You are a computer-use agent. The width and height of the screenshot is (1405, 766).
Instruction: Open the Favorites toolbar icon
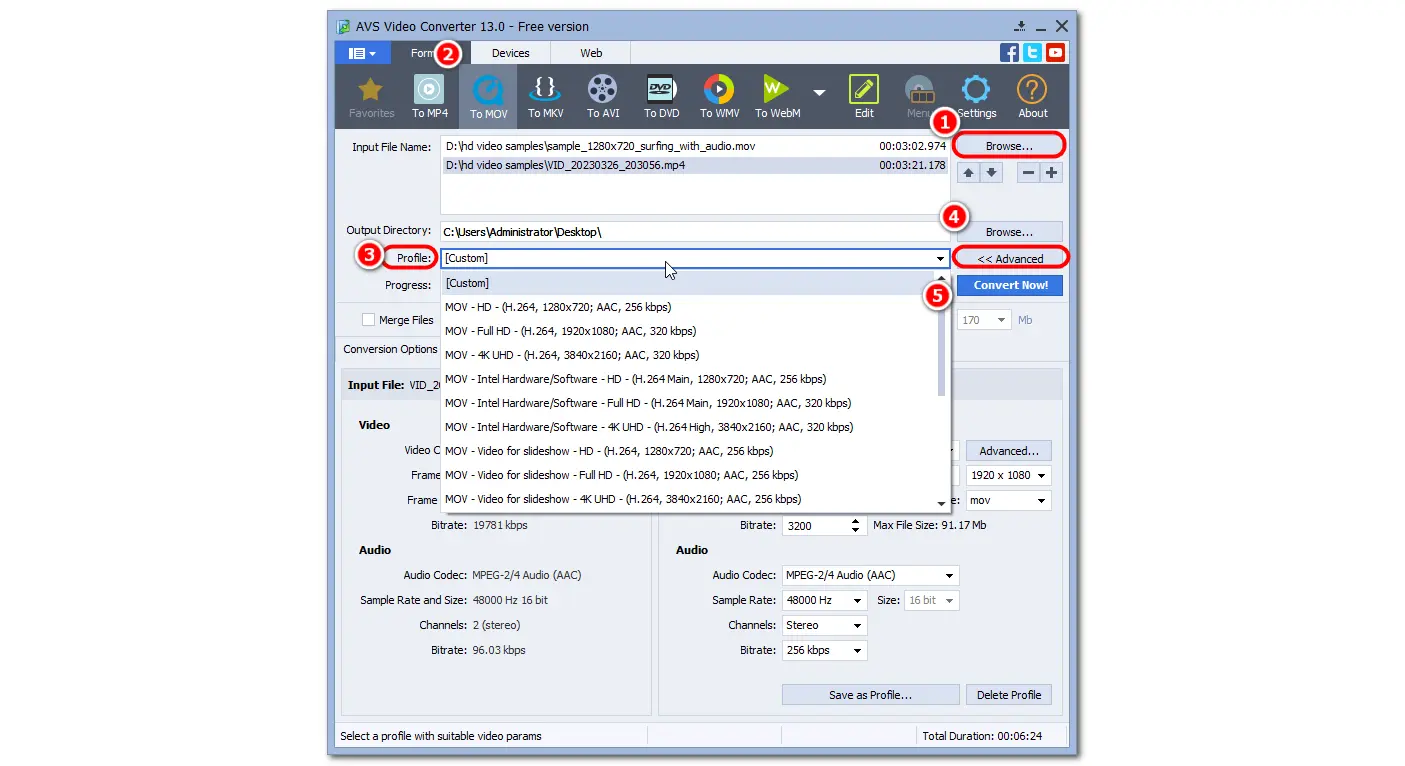371,97
